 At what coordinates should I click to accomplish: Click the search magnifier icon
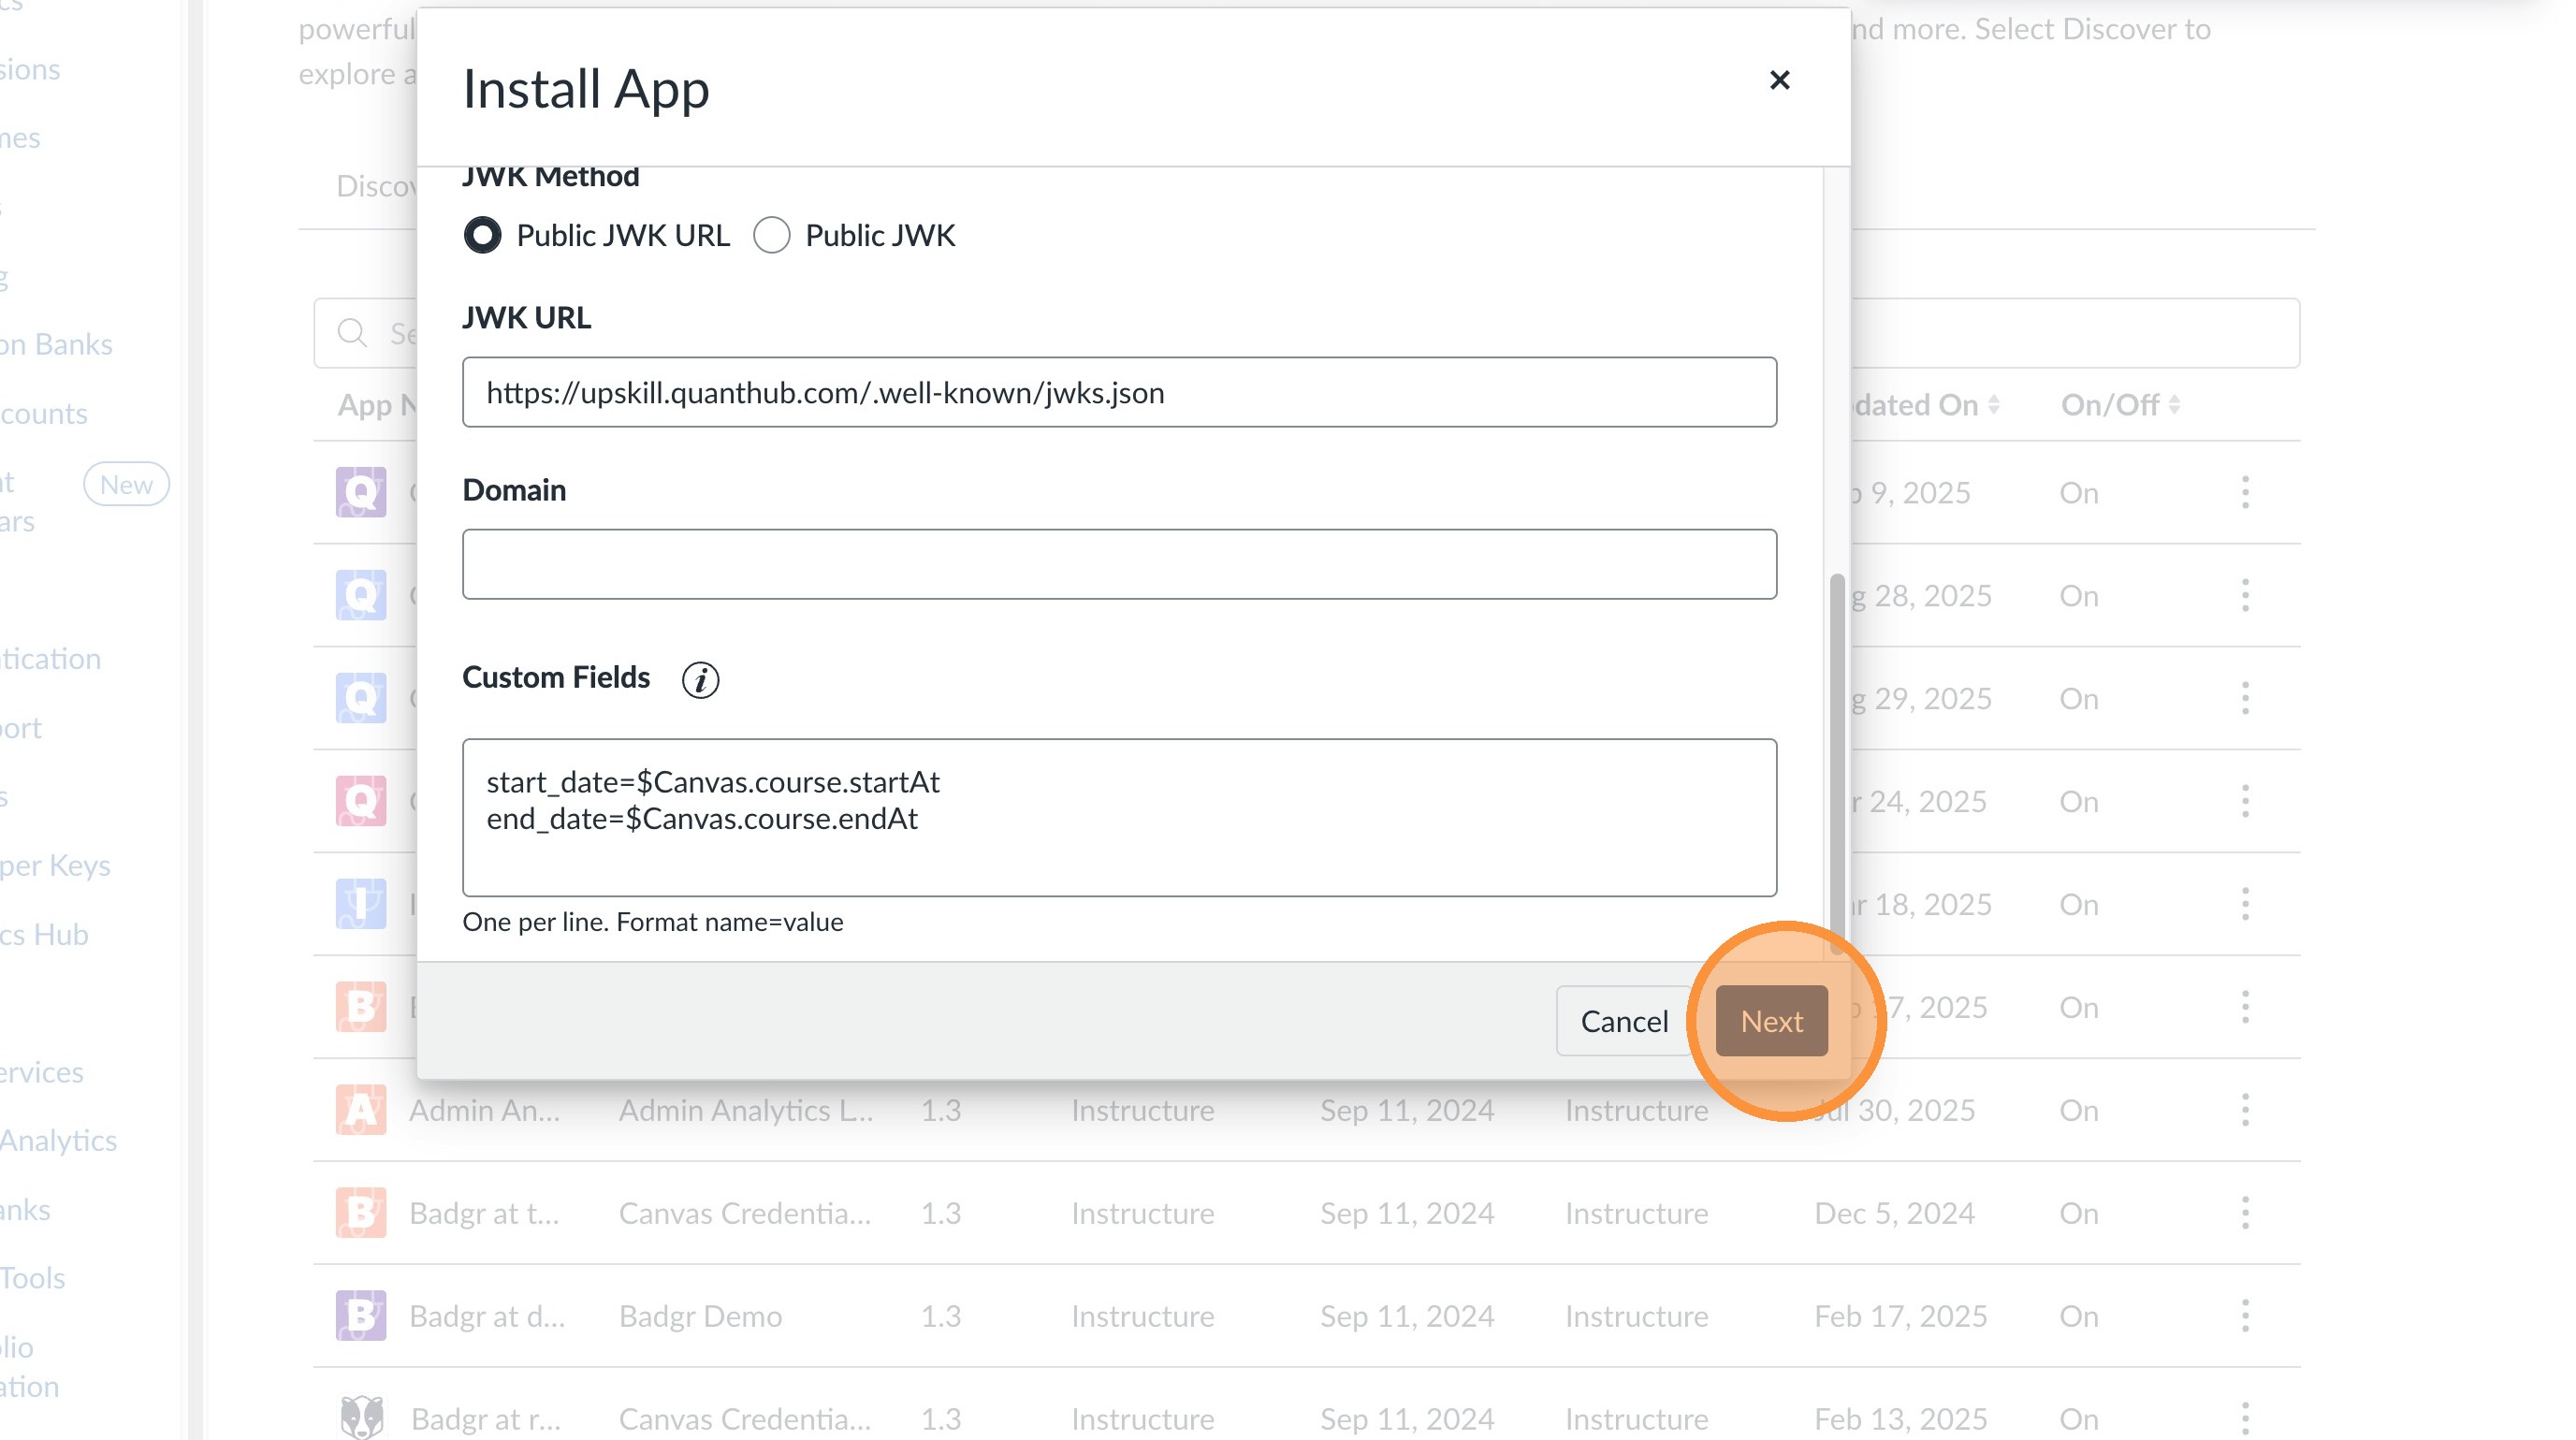[352, 333]
